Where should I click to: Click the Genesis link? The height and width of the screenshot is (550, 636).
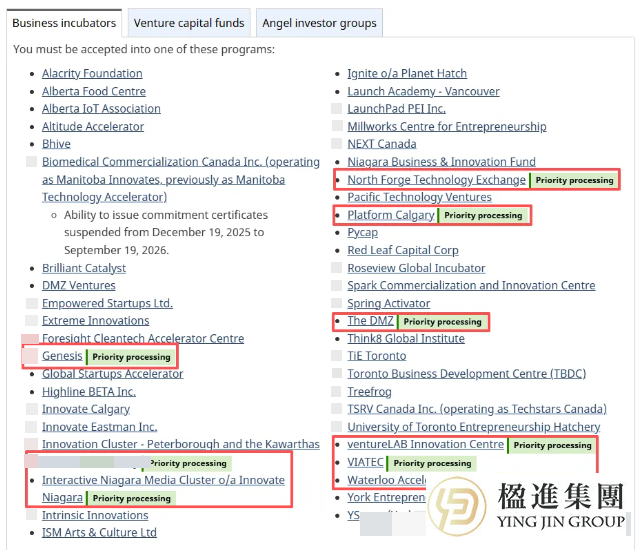click(62, 356)
